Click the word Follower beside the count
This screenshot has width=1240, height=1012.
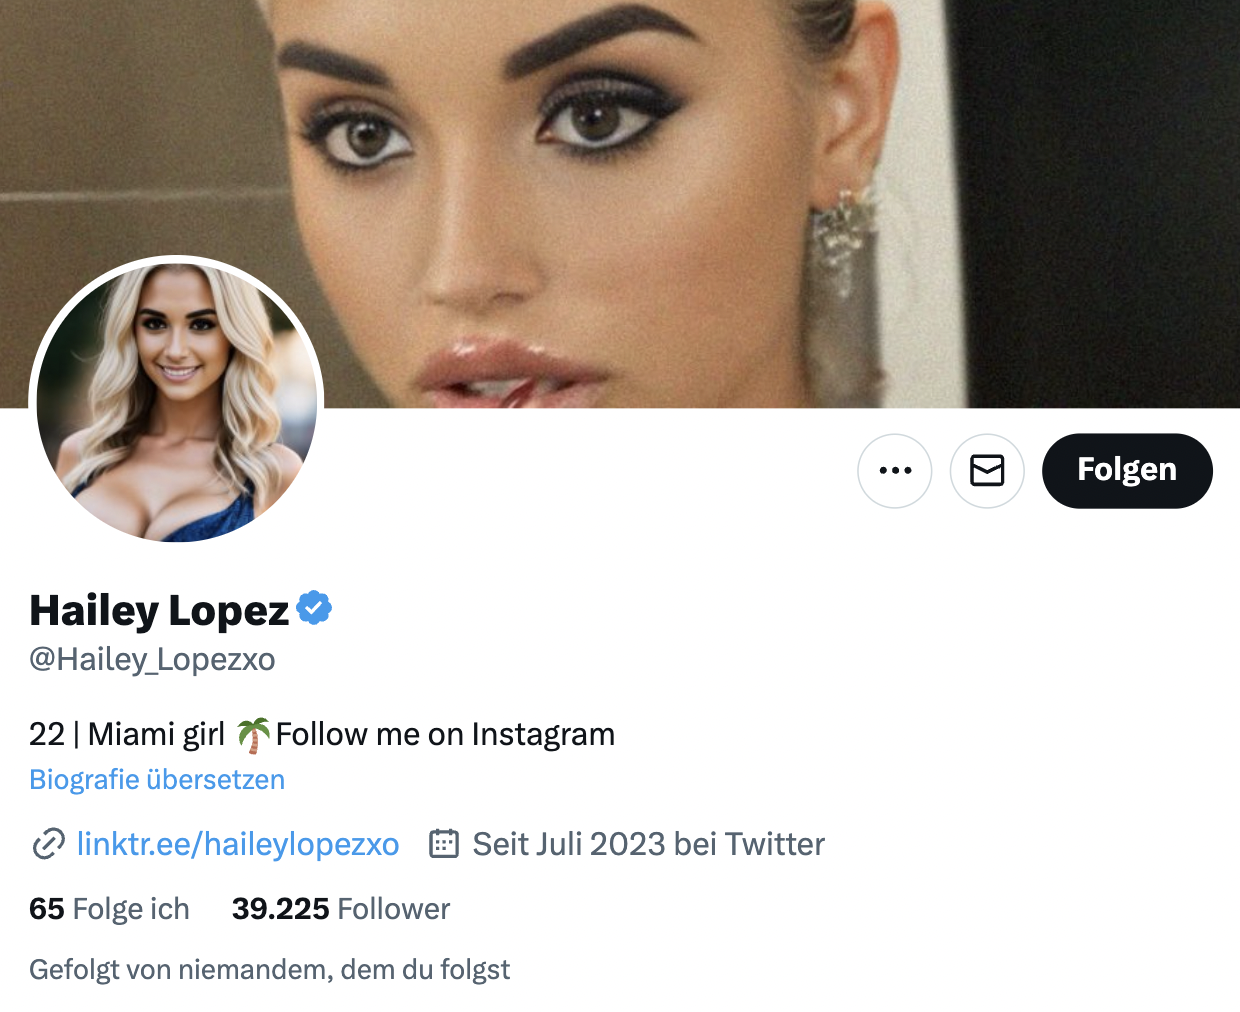tap(394, 909)
